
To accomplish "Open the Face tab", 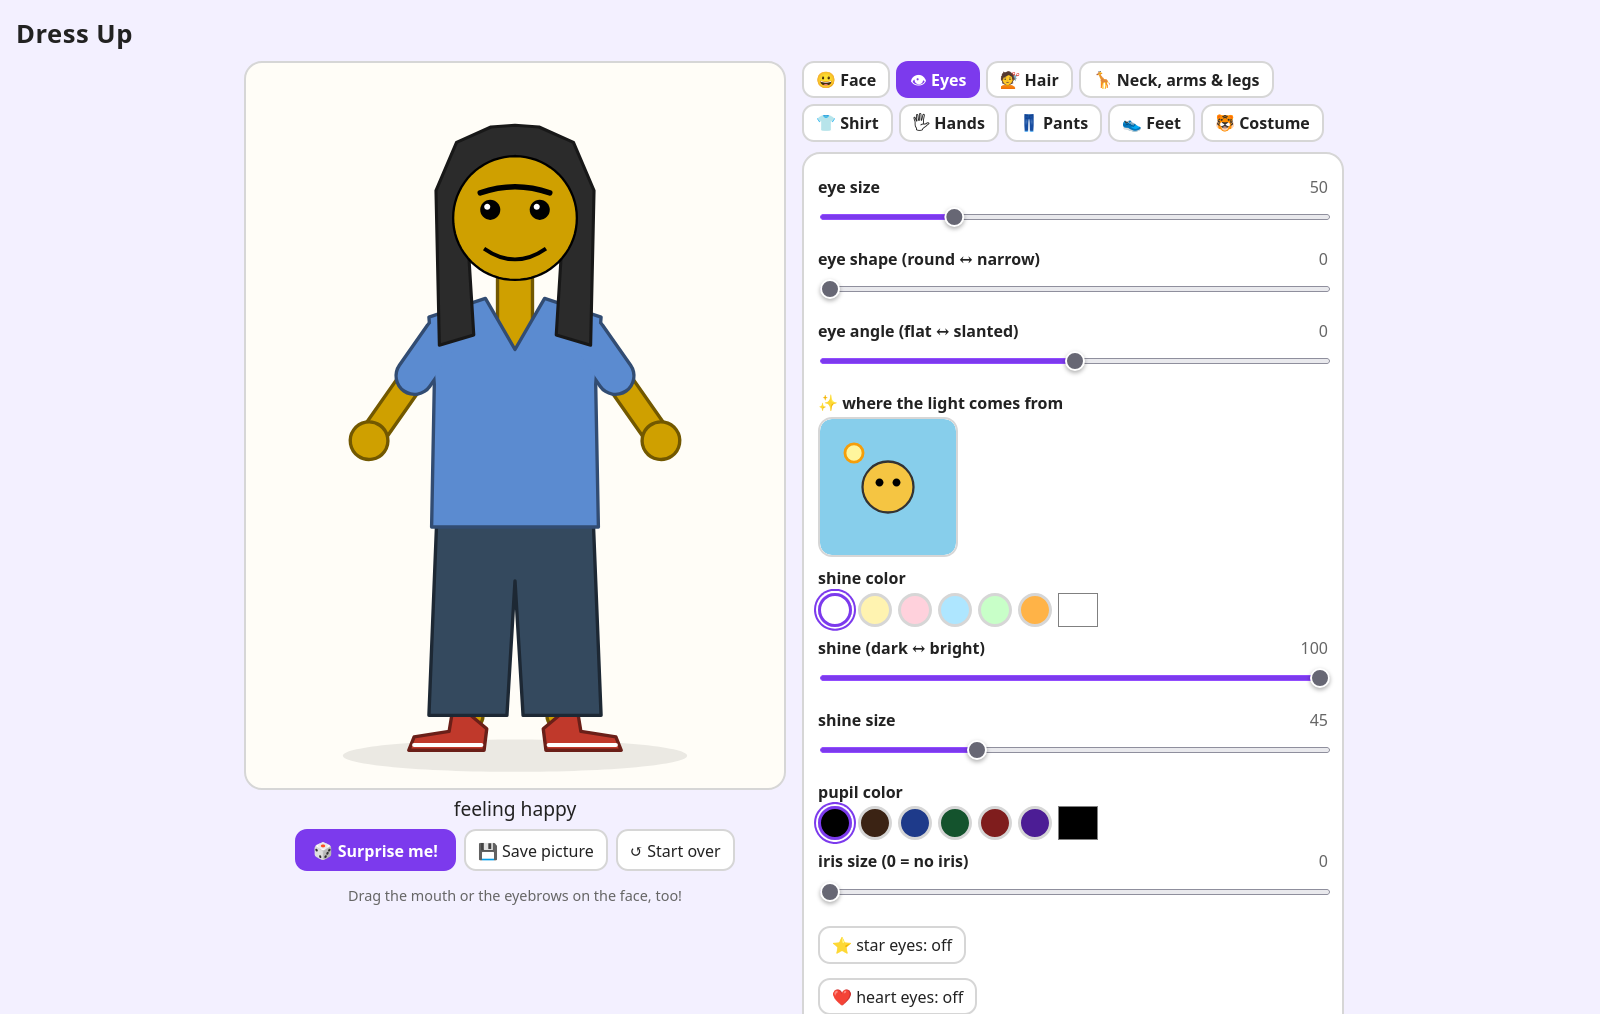I will 846,80.
